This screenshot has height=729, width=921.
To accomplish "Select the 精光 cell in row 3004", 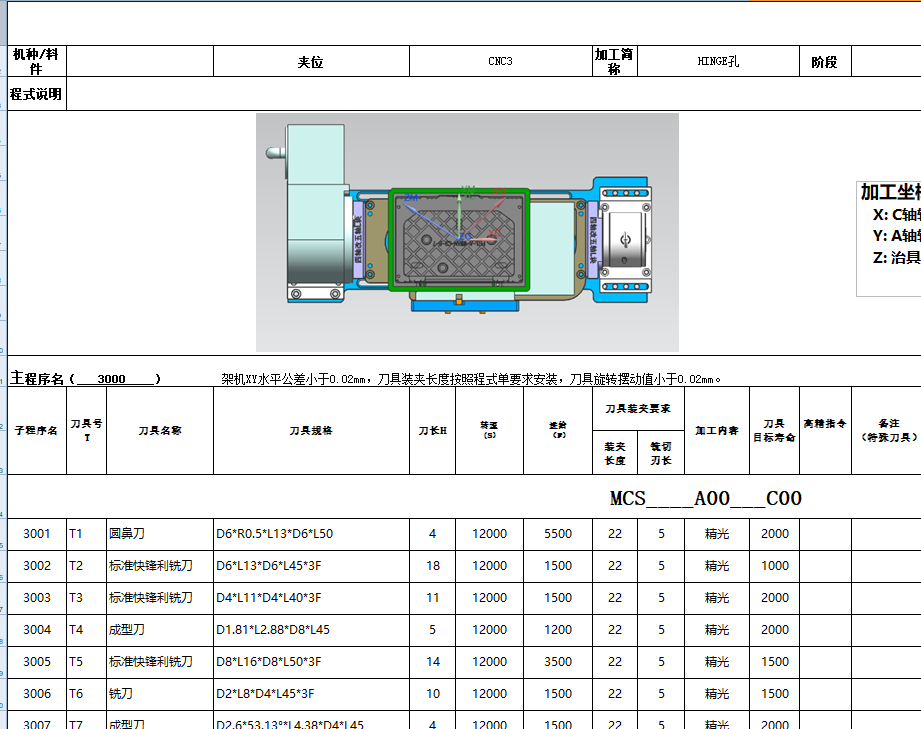I will click(716, 629).
